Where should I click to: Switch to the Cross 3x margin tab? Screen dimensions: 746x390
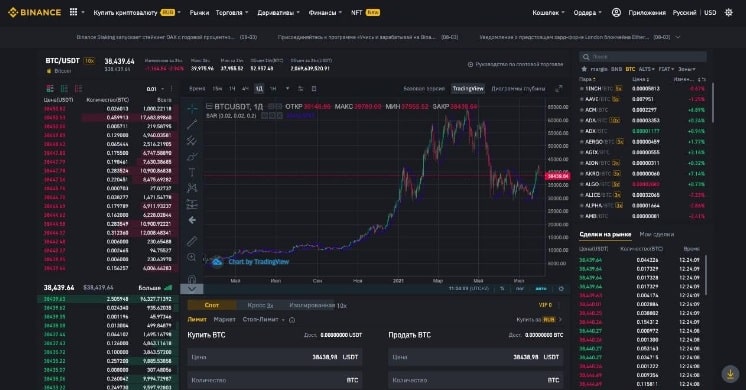tap(260, 305)
